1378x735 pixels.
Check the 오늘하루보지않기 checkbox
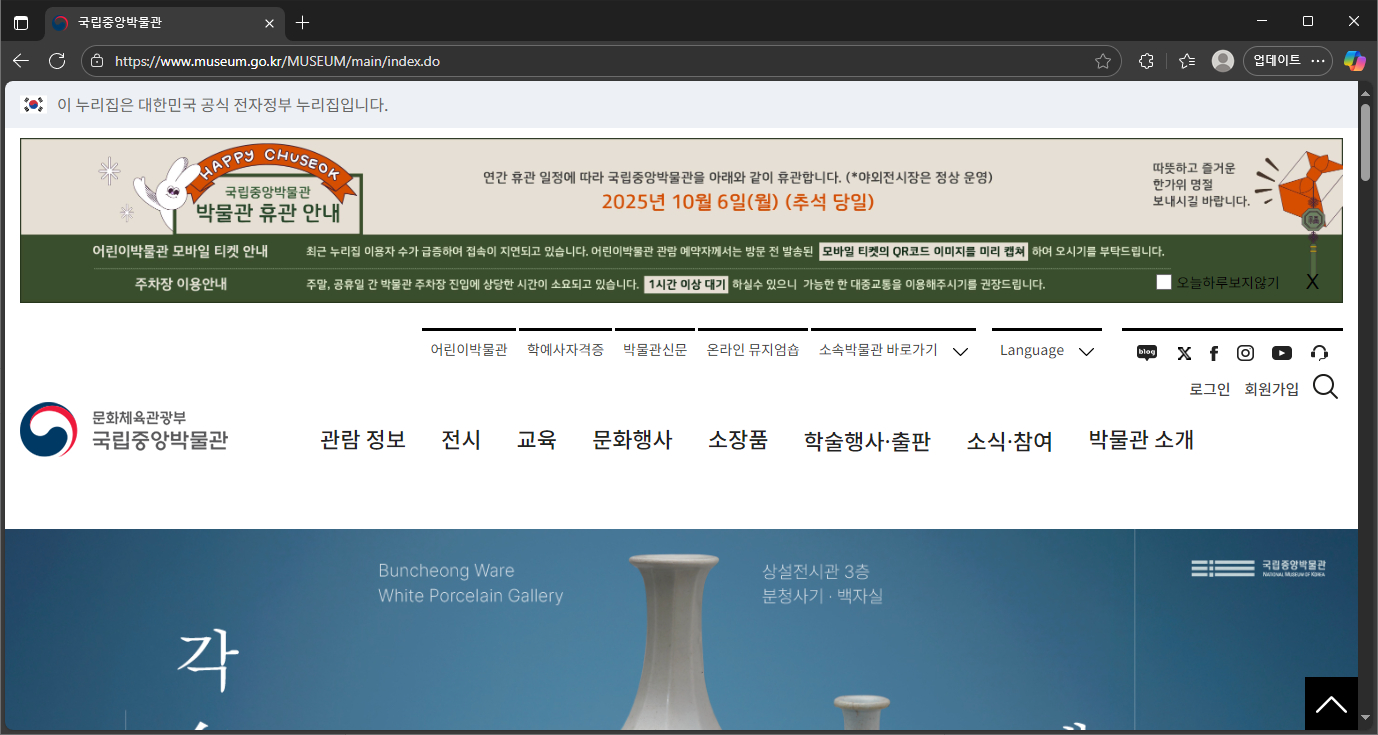1164,282
